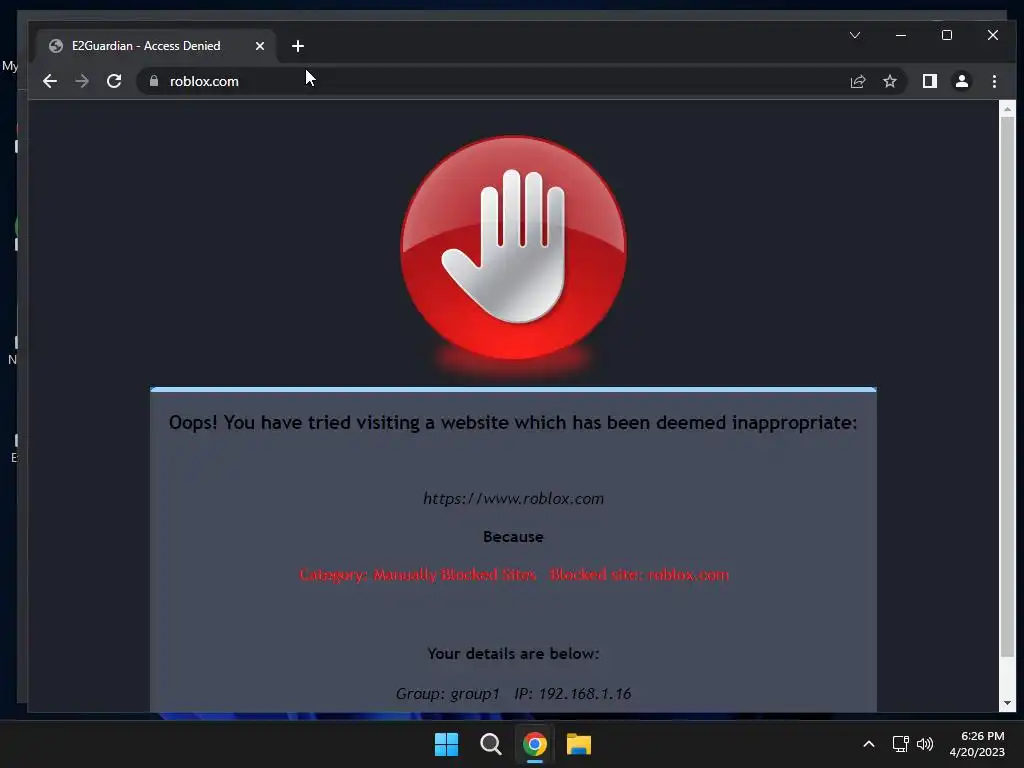Open a new tab with plus button
The image size is (1024, 768).
pos(298,46)
